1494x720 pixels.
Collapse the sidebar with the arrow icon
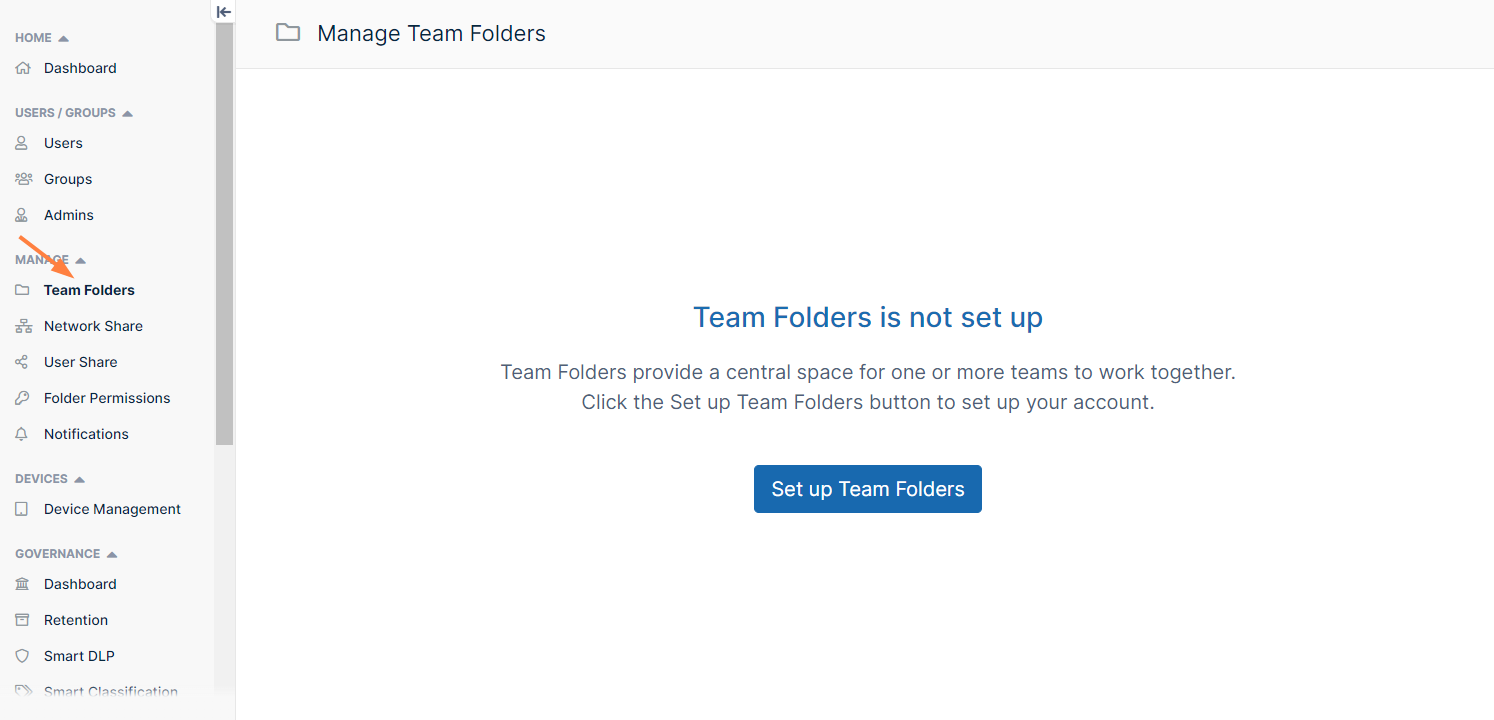222,11
